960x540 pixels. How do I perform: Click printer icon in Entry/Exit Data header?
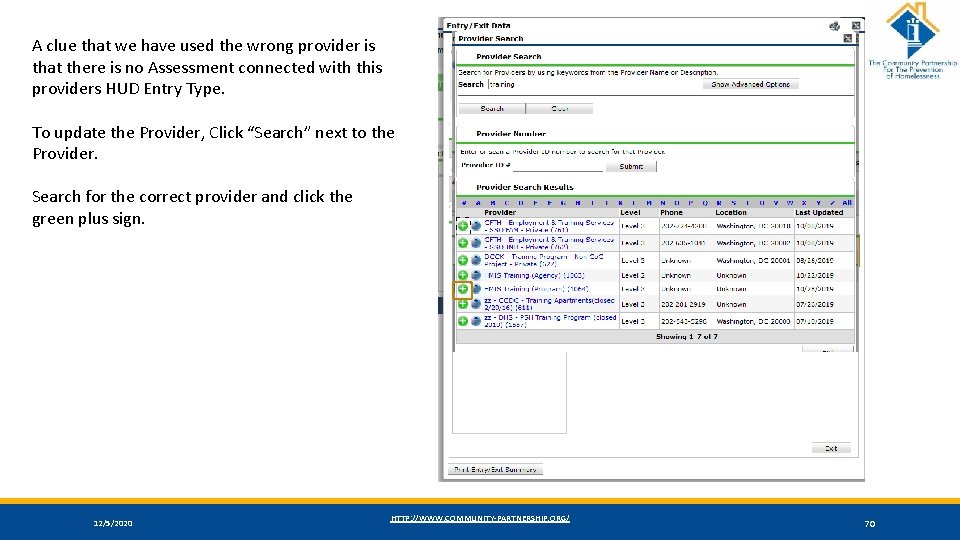click(x=834, y=26)
